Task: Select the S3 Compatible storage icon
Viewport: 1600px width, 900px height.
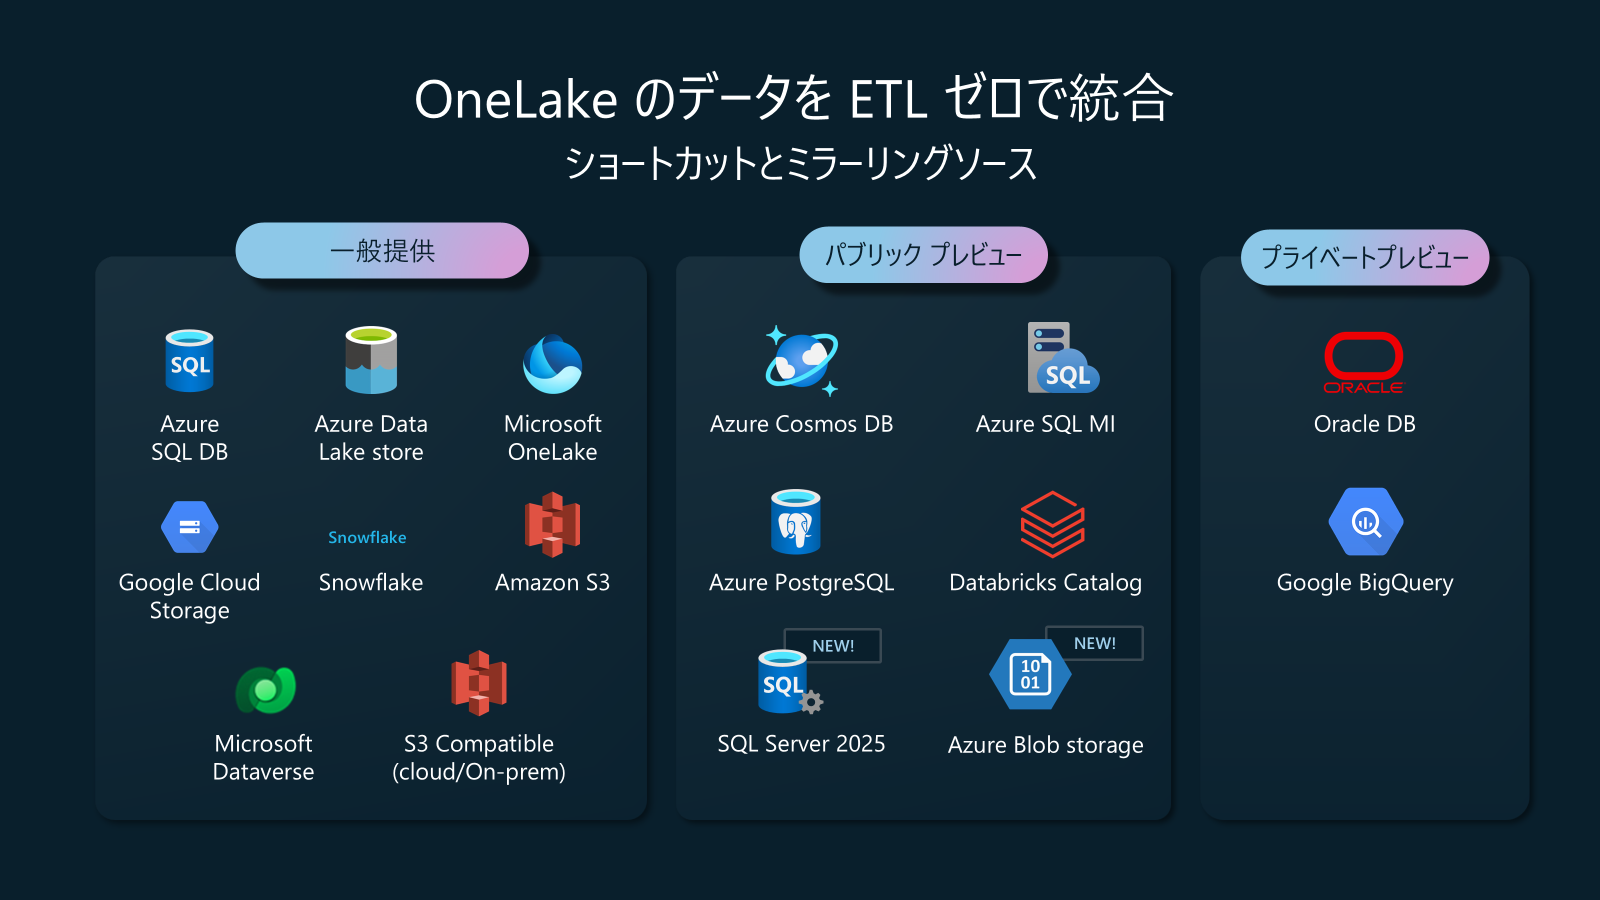Action: (x=479, y=683)
